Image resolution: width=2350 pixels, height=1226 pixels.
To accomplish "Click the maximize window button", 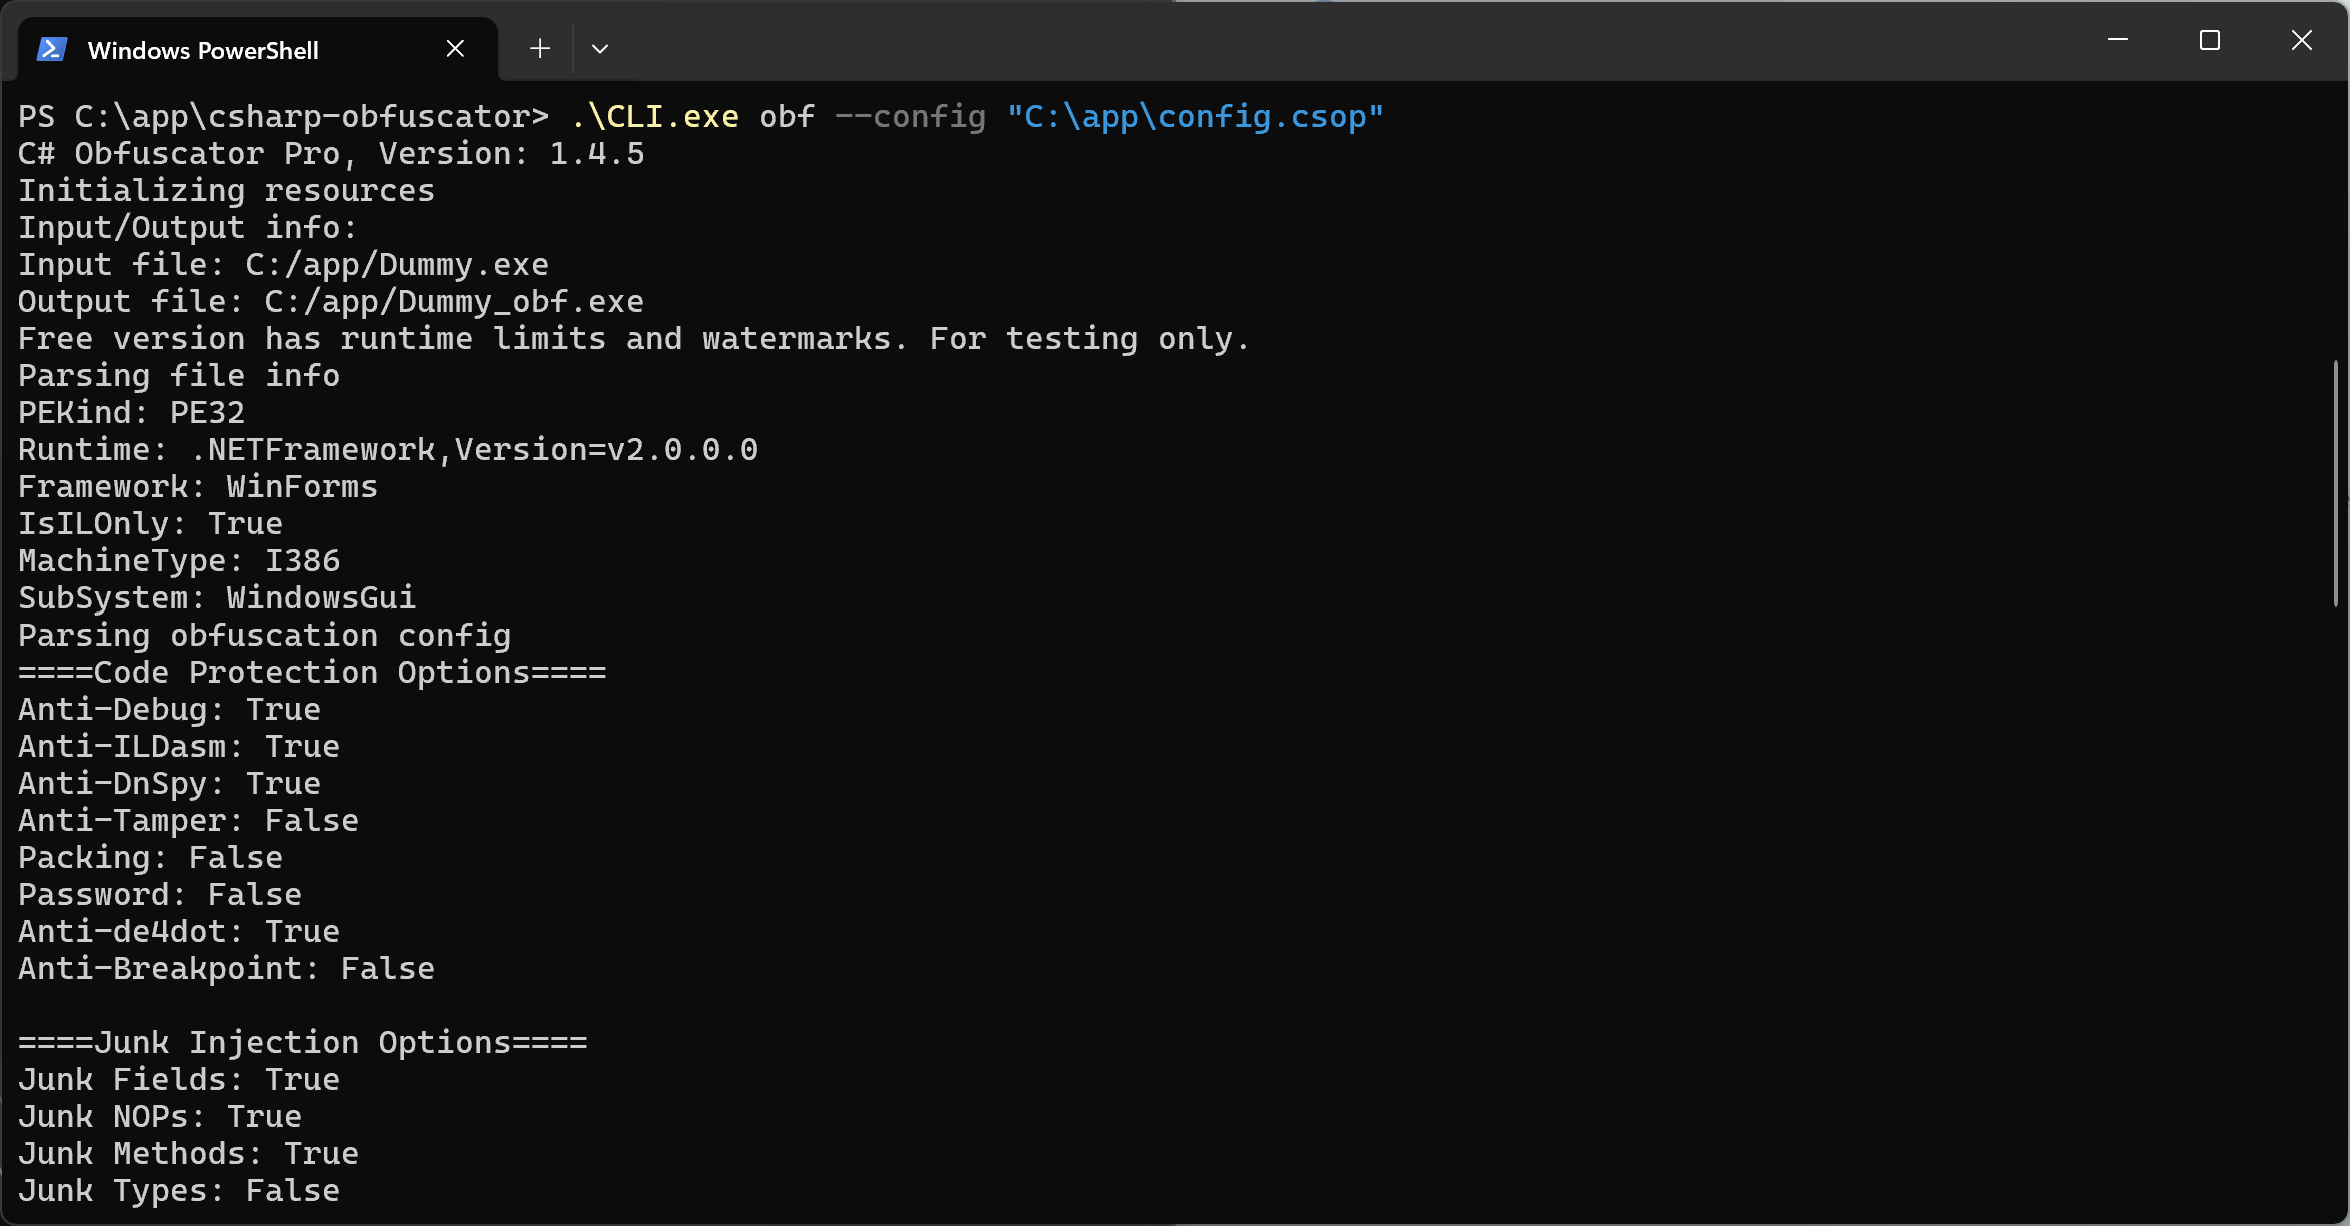I will (2209, 40).
